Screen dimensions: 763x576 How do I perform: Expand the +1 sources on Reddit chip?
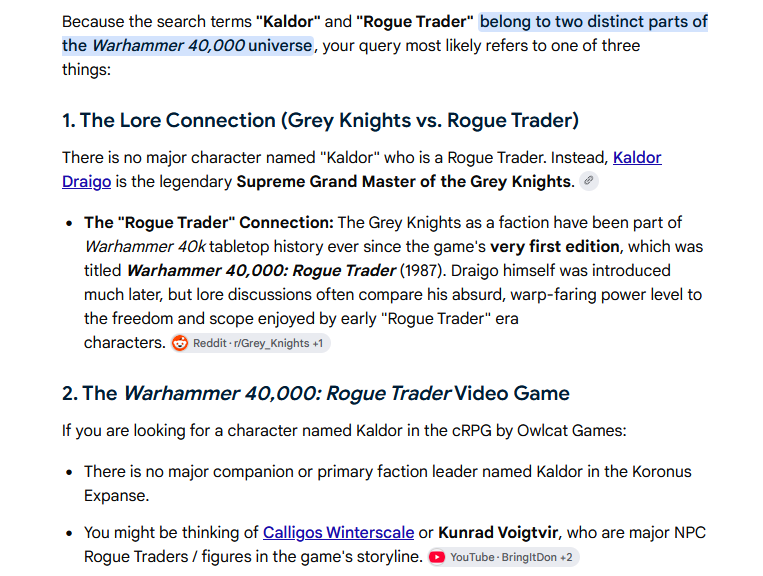(318, 343)
